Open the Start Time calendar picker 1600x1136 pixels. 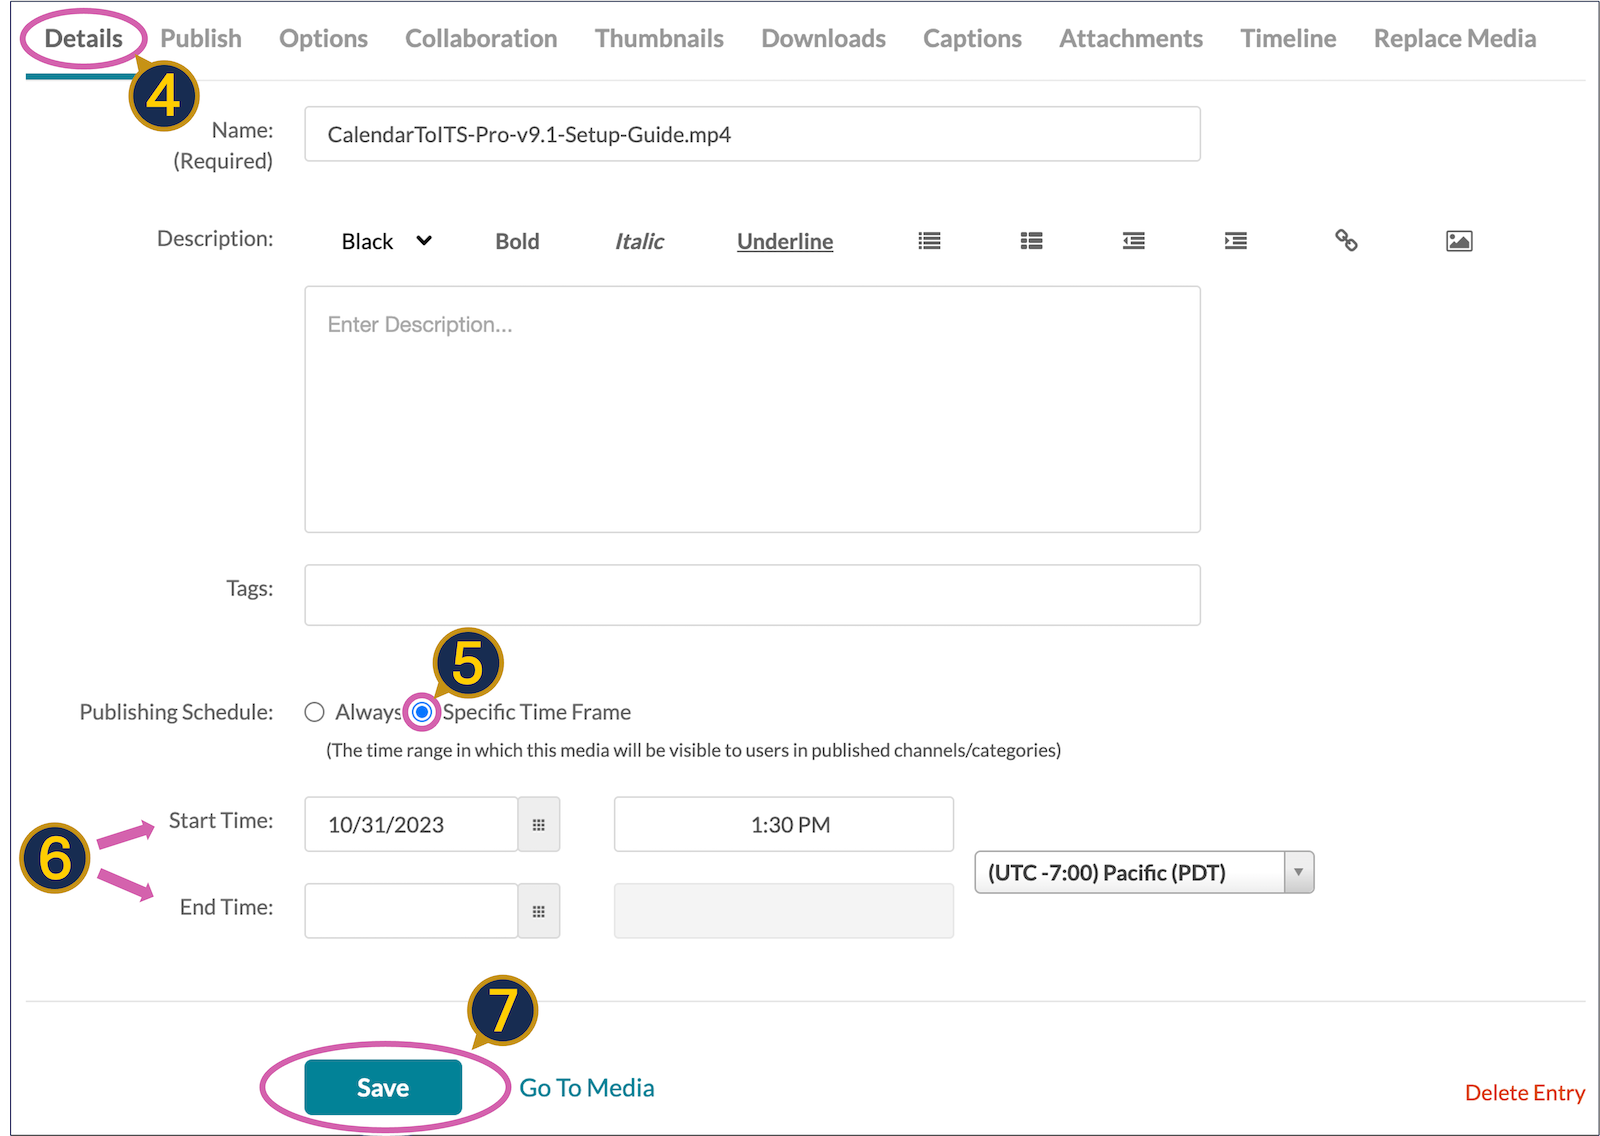pos(539,825)
